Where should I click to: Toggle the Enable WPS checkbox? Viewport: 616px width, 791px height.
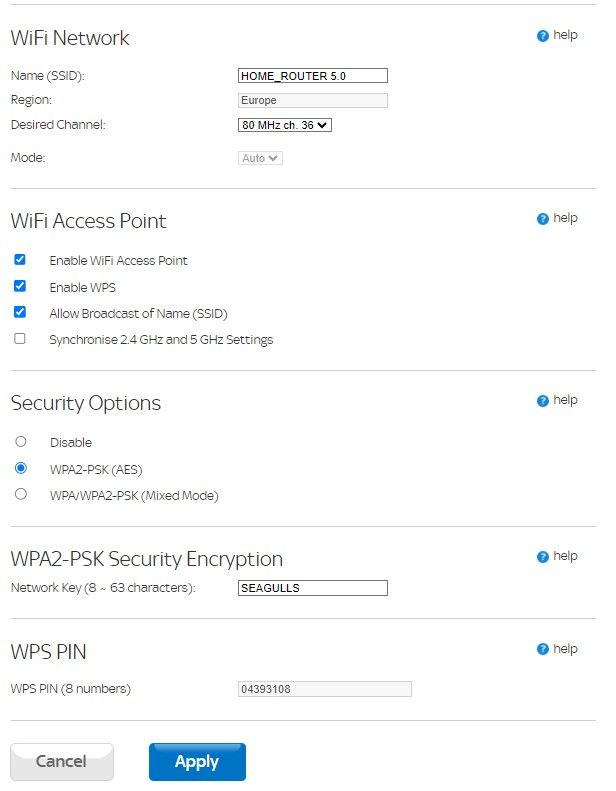[20, 286]
